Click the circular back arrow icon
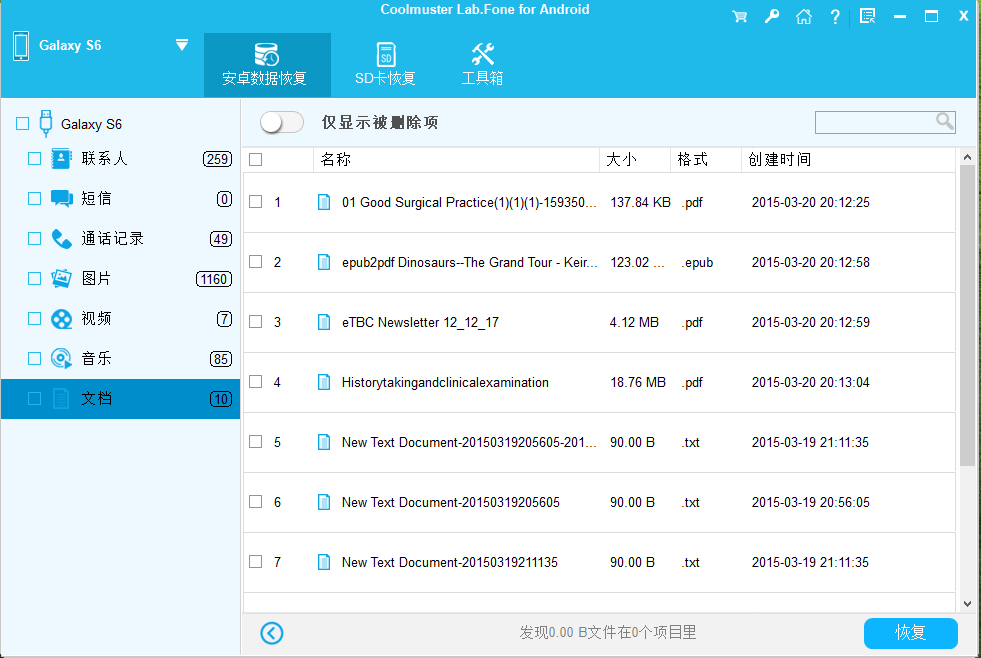The width and height of the screenshot is (981, 658). [272, 633]
